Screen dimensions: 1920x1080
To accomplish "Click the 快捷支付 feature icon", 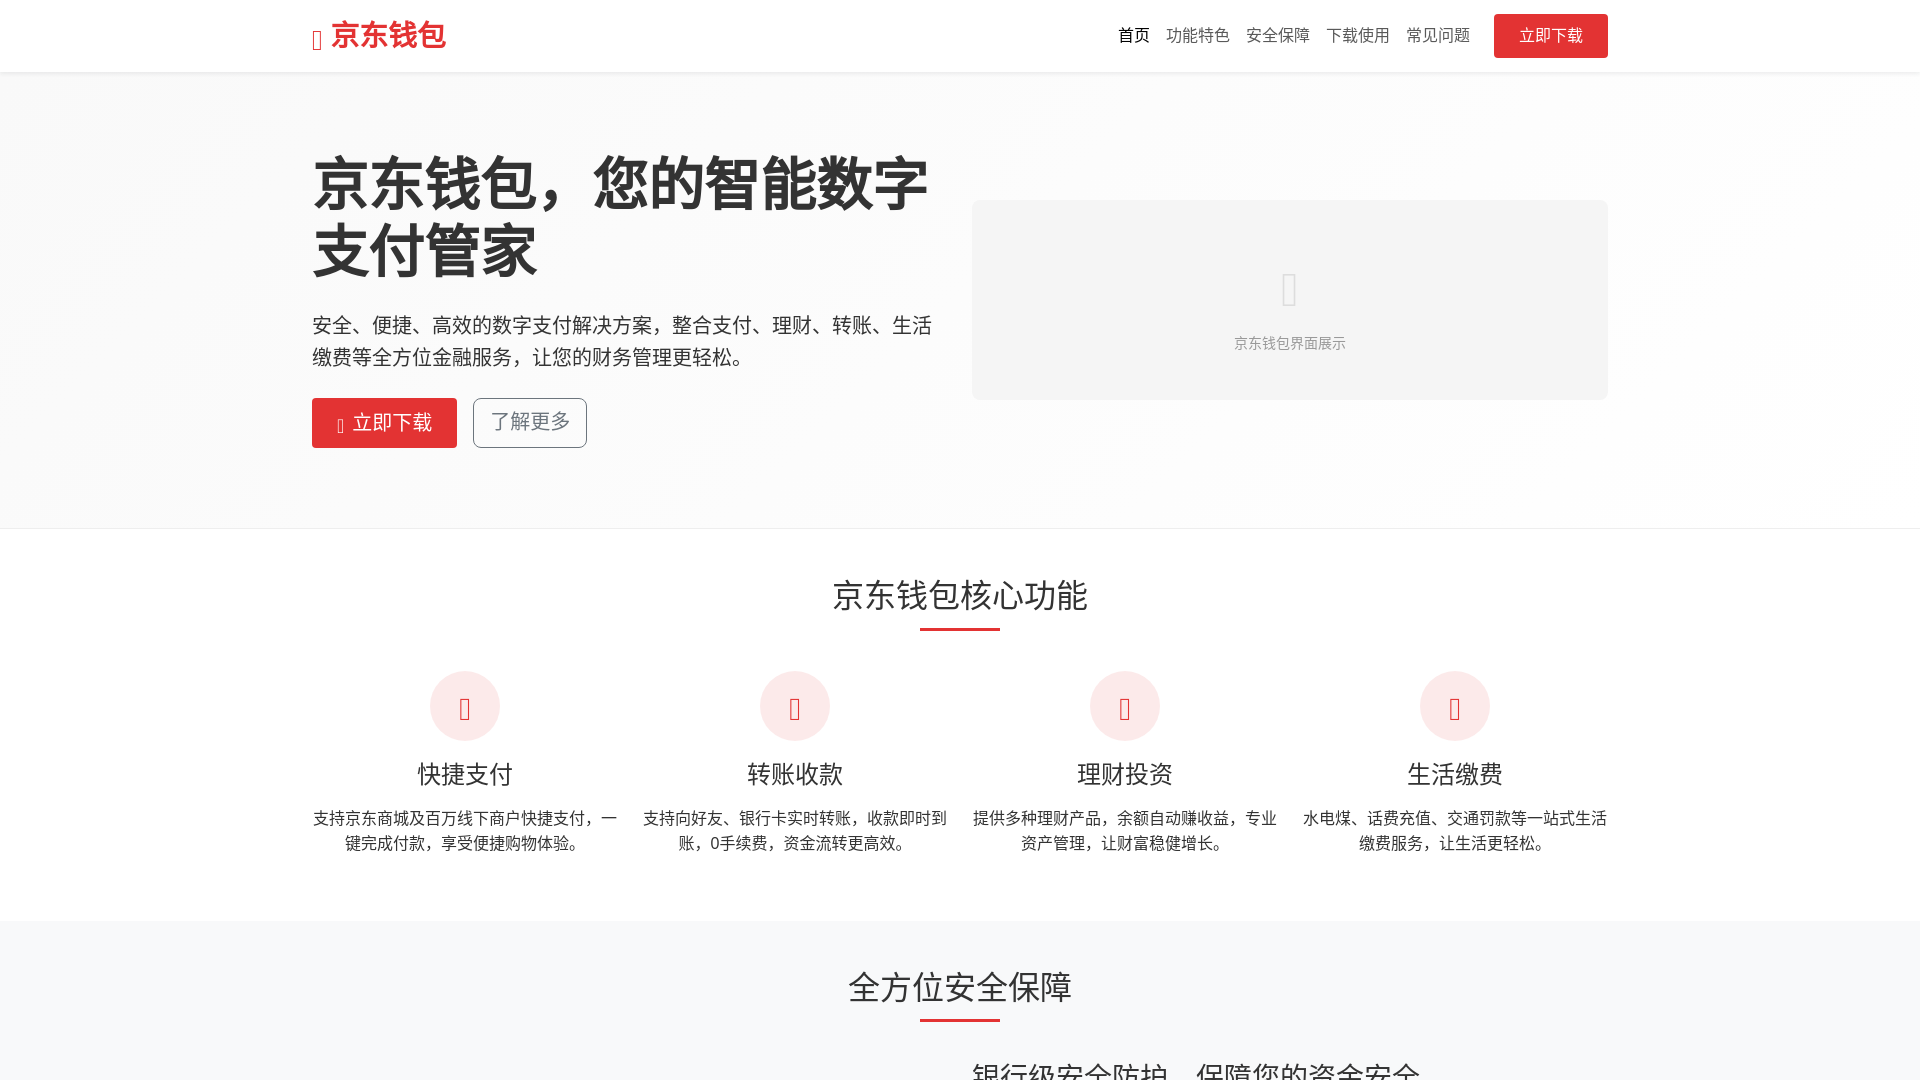I will coord(465,706).
